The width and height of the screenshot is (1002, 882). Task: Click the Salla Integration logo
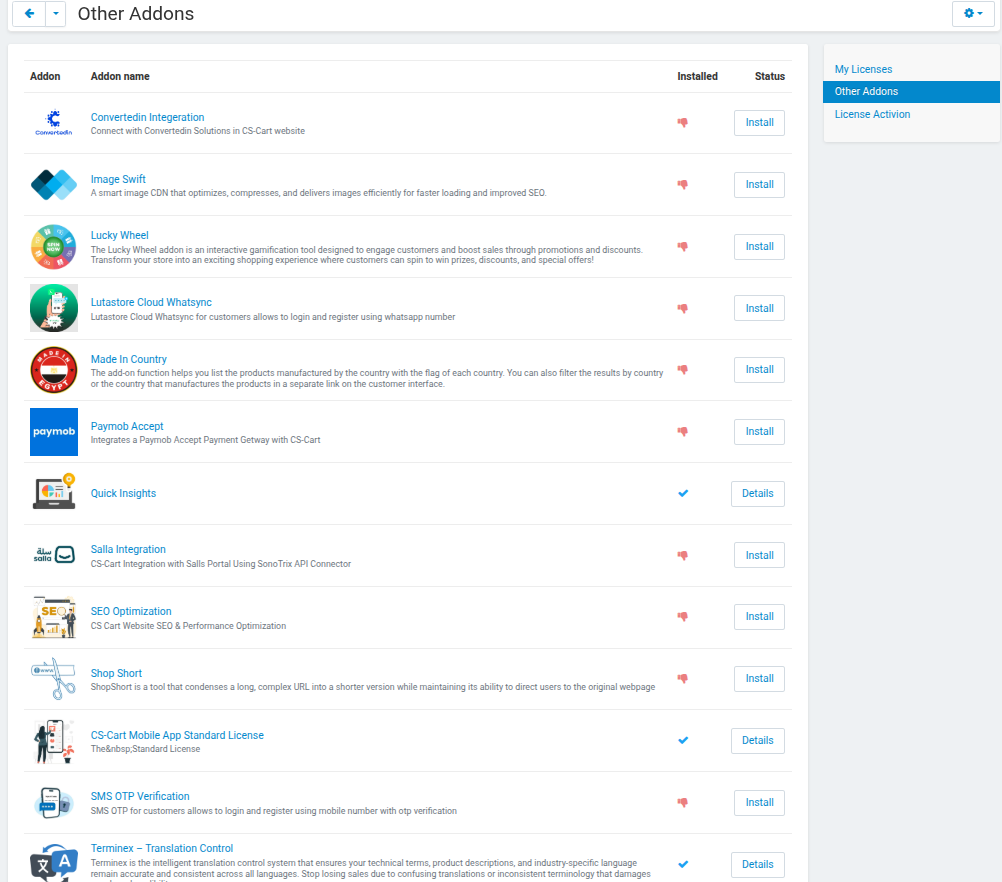(x=53, y=555)
